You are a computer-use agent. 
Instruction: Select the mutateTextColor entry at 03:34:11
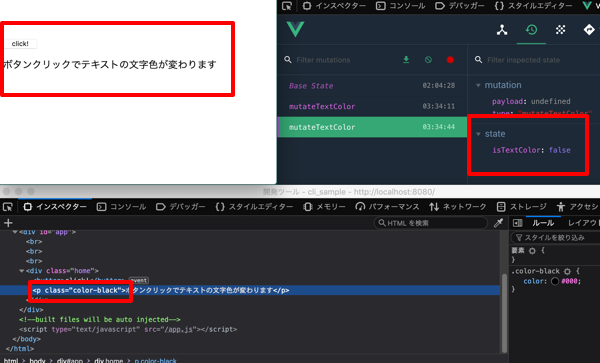[372, 106]
